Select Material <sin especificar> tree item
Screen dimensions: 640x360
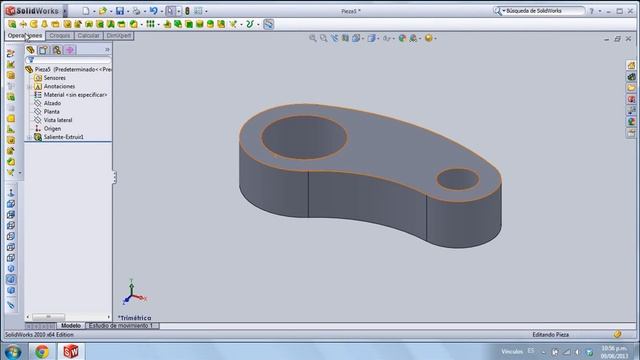(71, 95)
